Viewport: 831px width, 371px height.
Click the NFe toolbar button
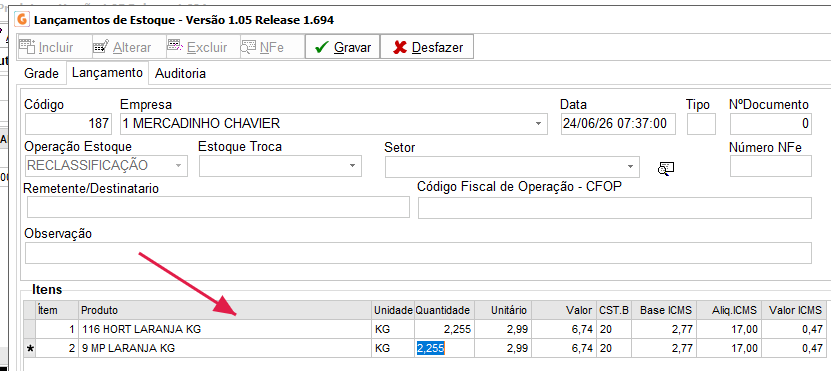point(272,47)
